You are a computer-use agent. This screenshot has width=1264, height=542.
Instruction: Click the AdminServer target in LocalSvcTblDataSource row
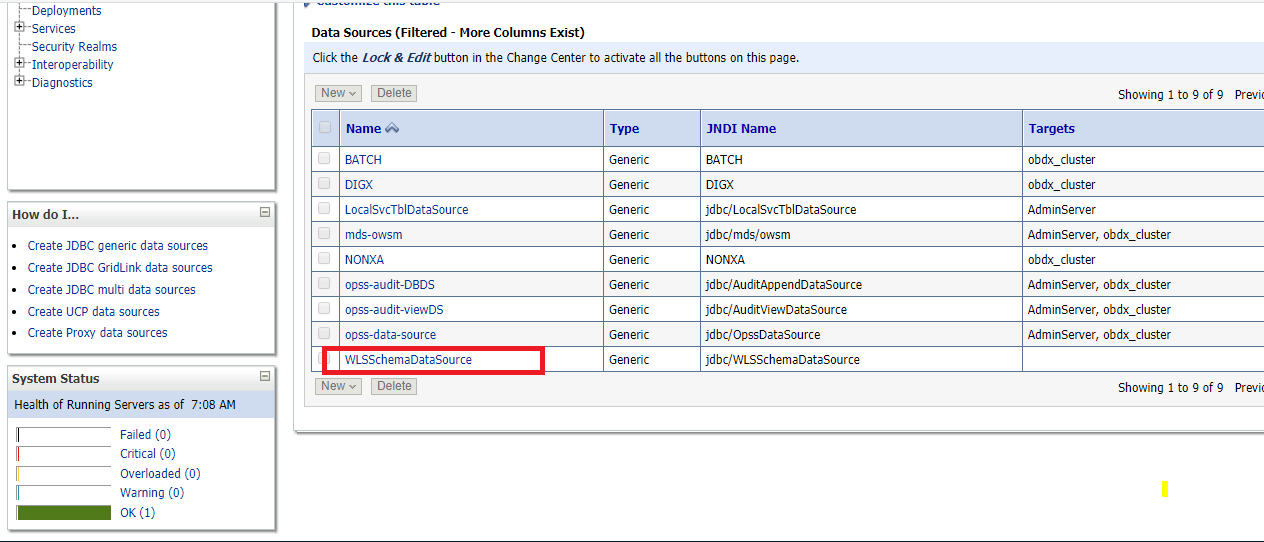coord(1062,210)
